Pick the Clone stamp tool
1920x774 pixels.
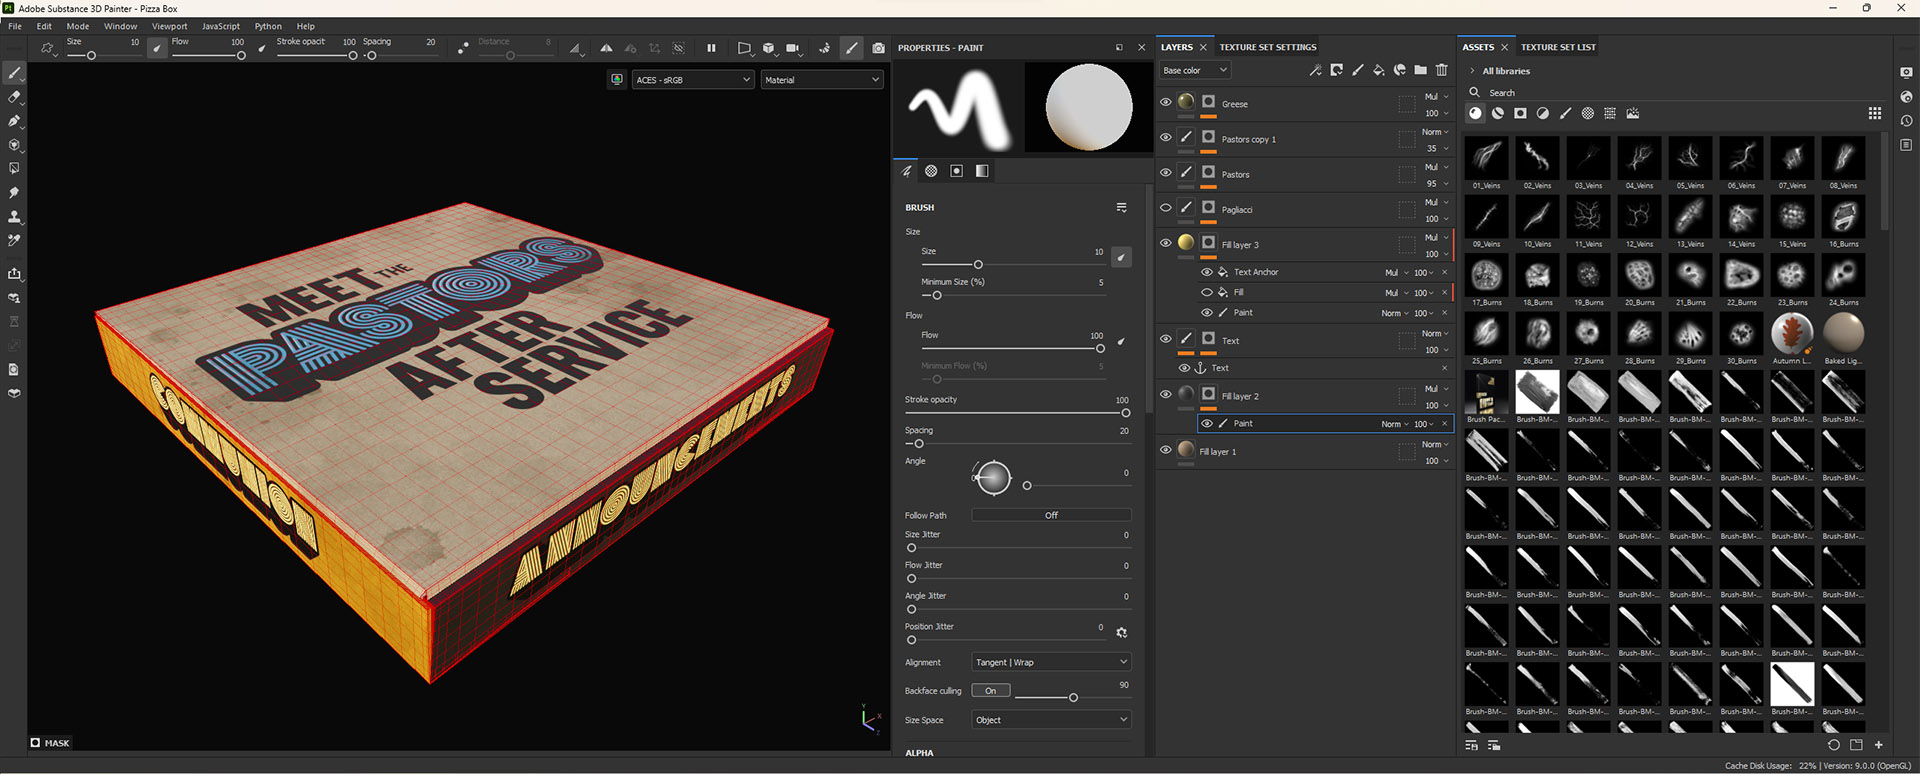point(14,217)
